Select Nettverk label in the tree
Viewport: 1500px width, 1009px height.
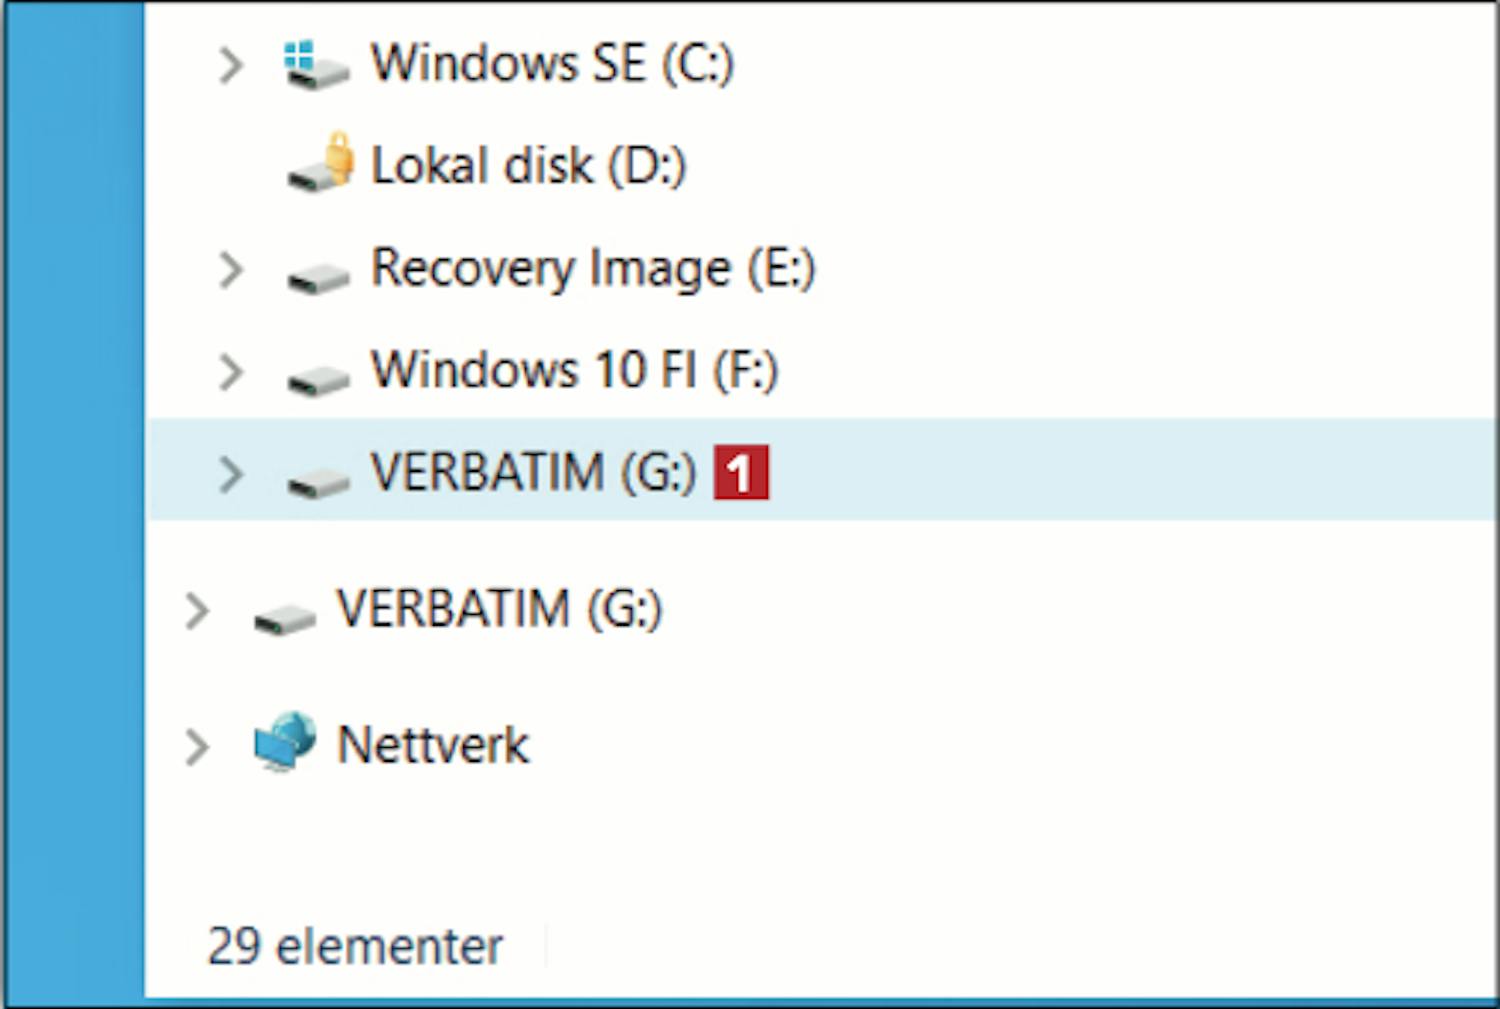(433, 746)
